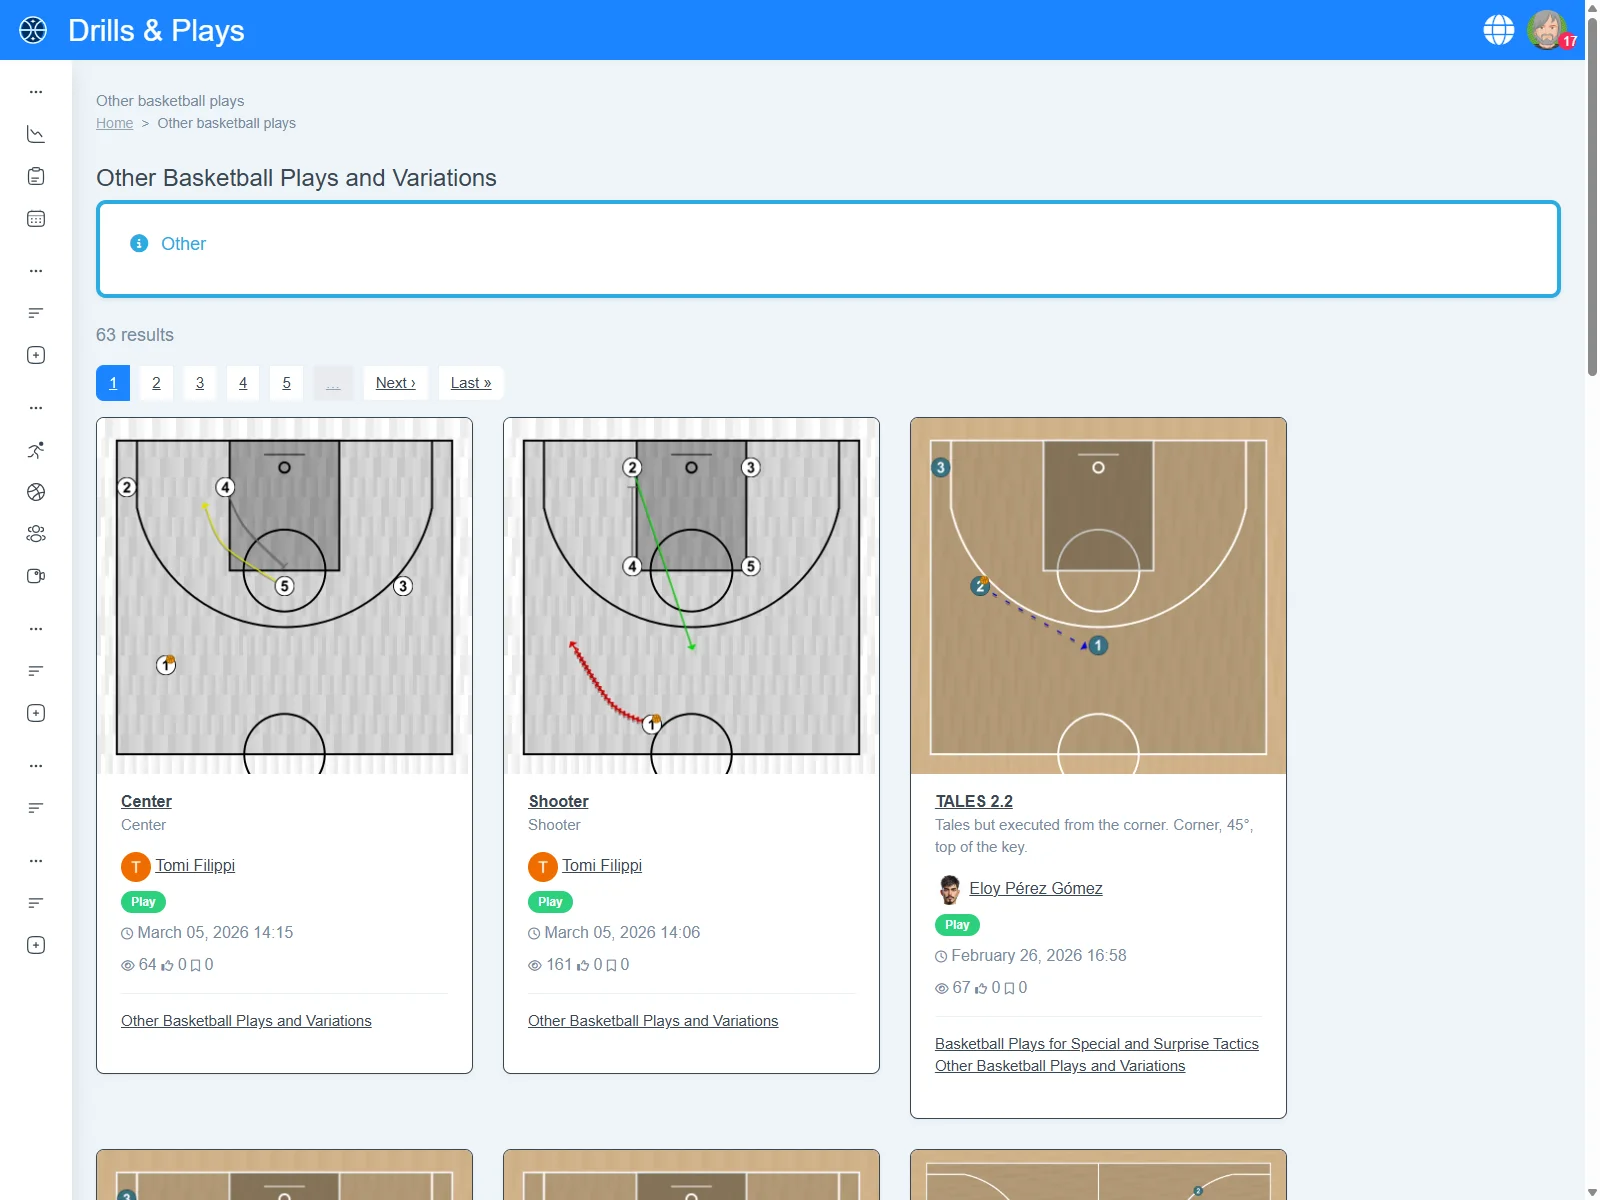Open the Shooter play title link
The width and height of the screenshot is (1600, 1200).
(x=558, y=801)
